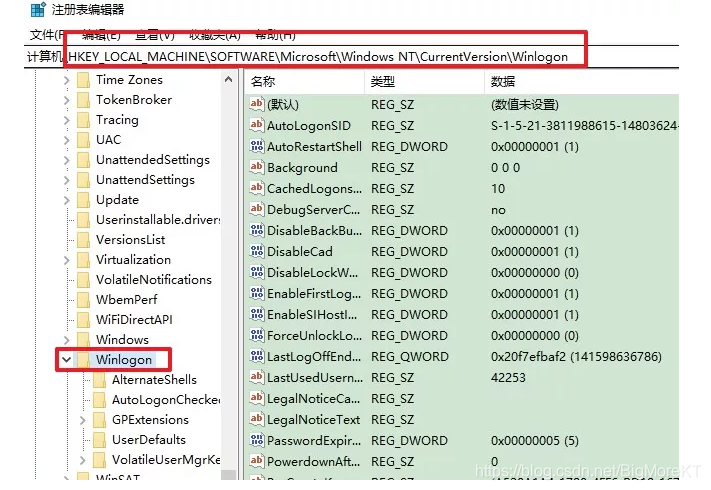
Task: Click the UserDefaults folder icon
Action: pyautogui.click(x=99, y=440)
